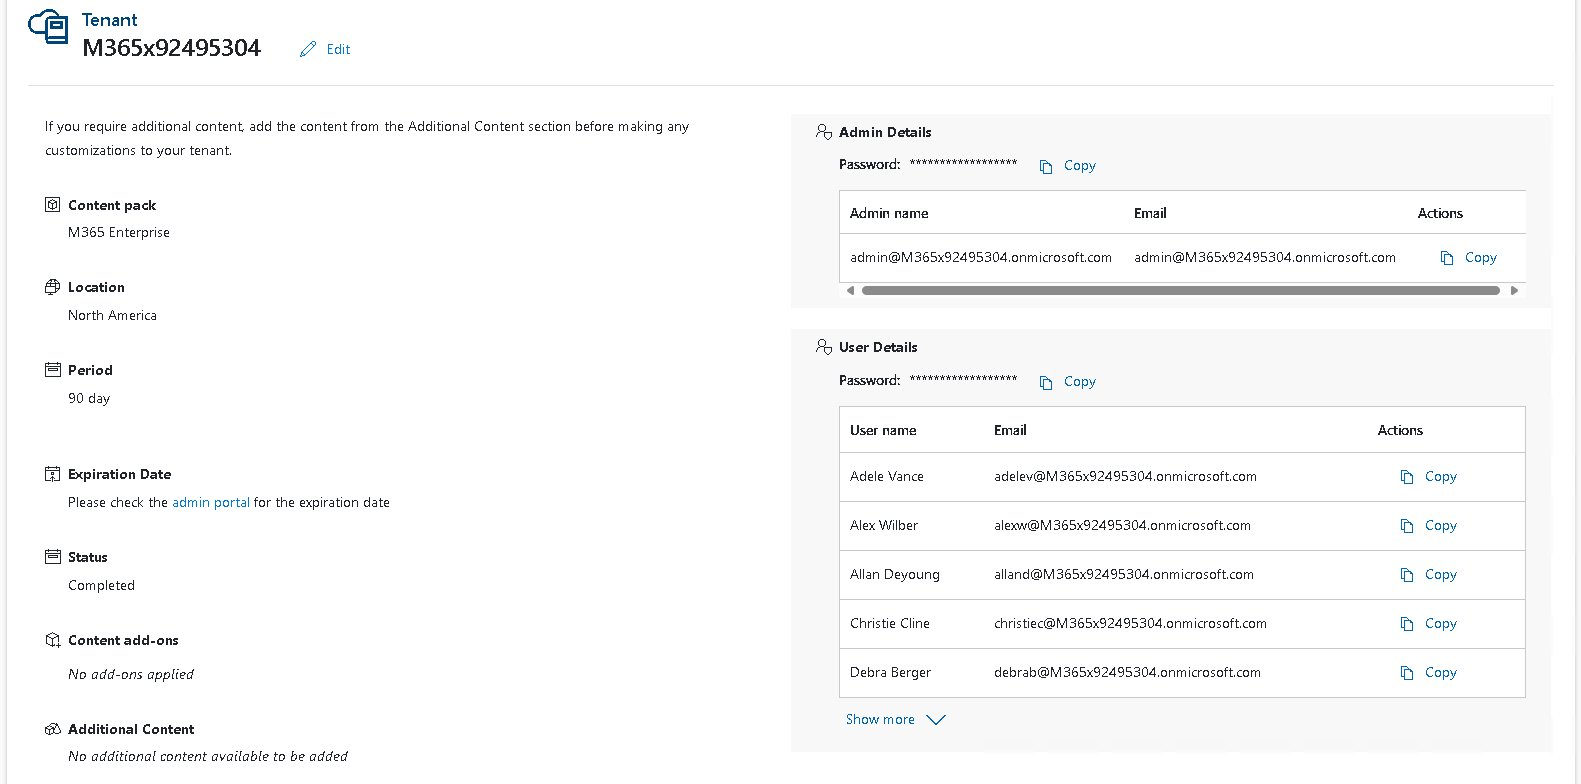Click the admin table scrollbar left arrow
The image size is (1581, 784).
(x=850, y=291)
